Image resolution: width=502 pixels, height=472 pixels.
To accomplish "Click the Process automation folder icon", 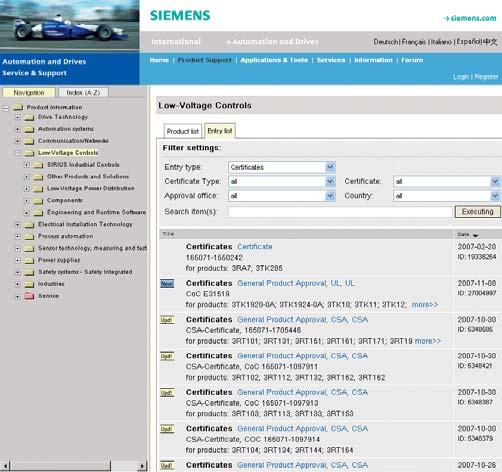I will [29, 237].
